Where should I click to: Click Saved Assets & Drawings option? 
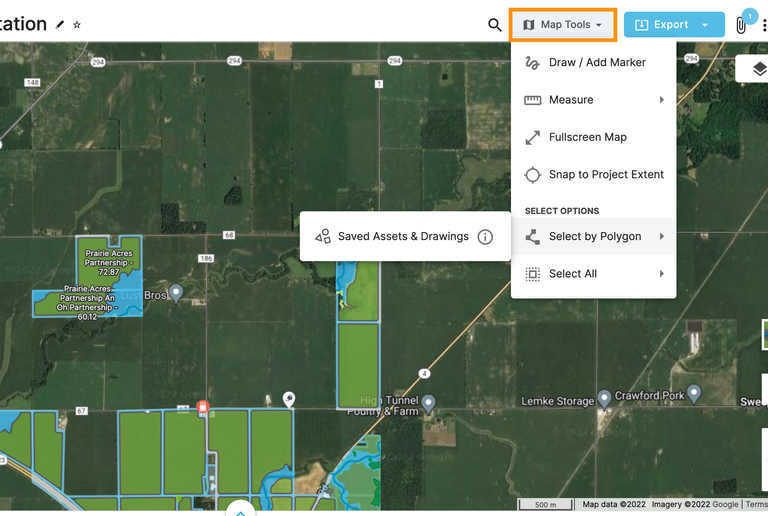(x=403, y=236)
